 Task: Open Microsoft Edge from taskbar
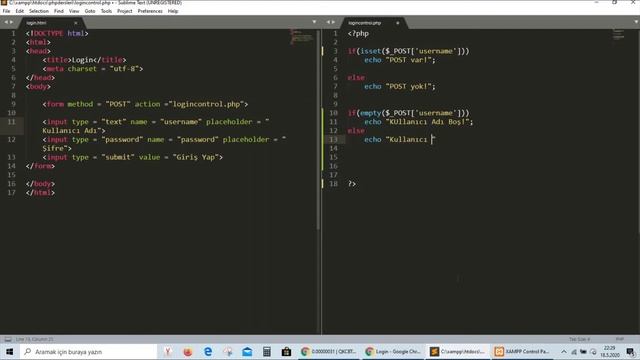pos(208,351)
